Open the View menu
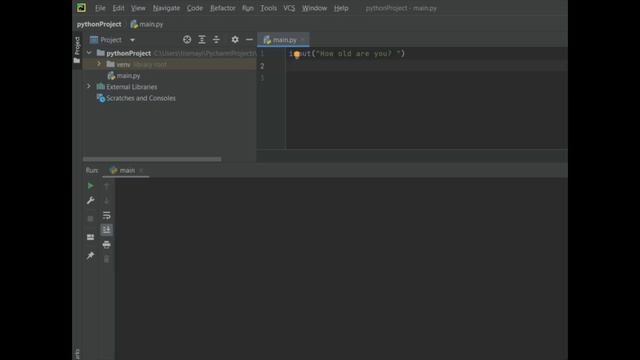 tap(138, 8)
